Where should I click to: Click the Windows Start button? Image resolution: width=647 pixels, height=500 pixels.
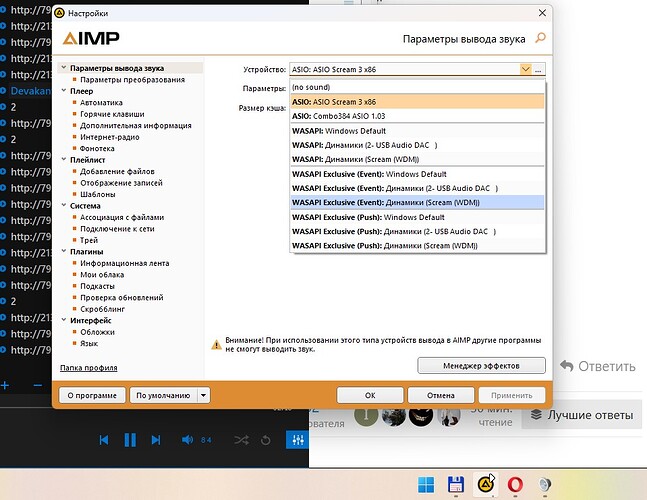427,485
